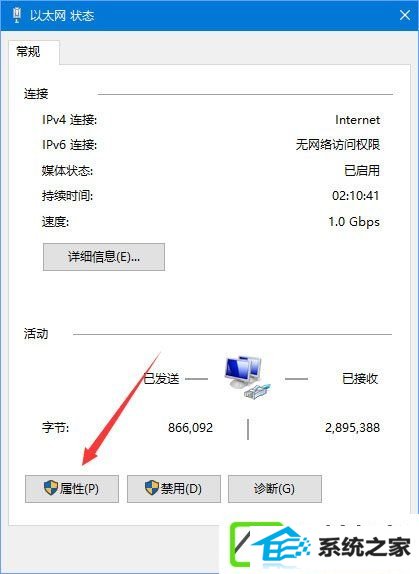Run diagnostics with 诊断(G) button
This screenshot has width=419, height=574.
tap(275, 489)
